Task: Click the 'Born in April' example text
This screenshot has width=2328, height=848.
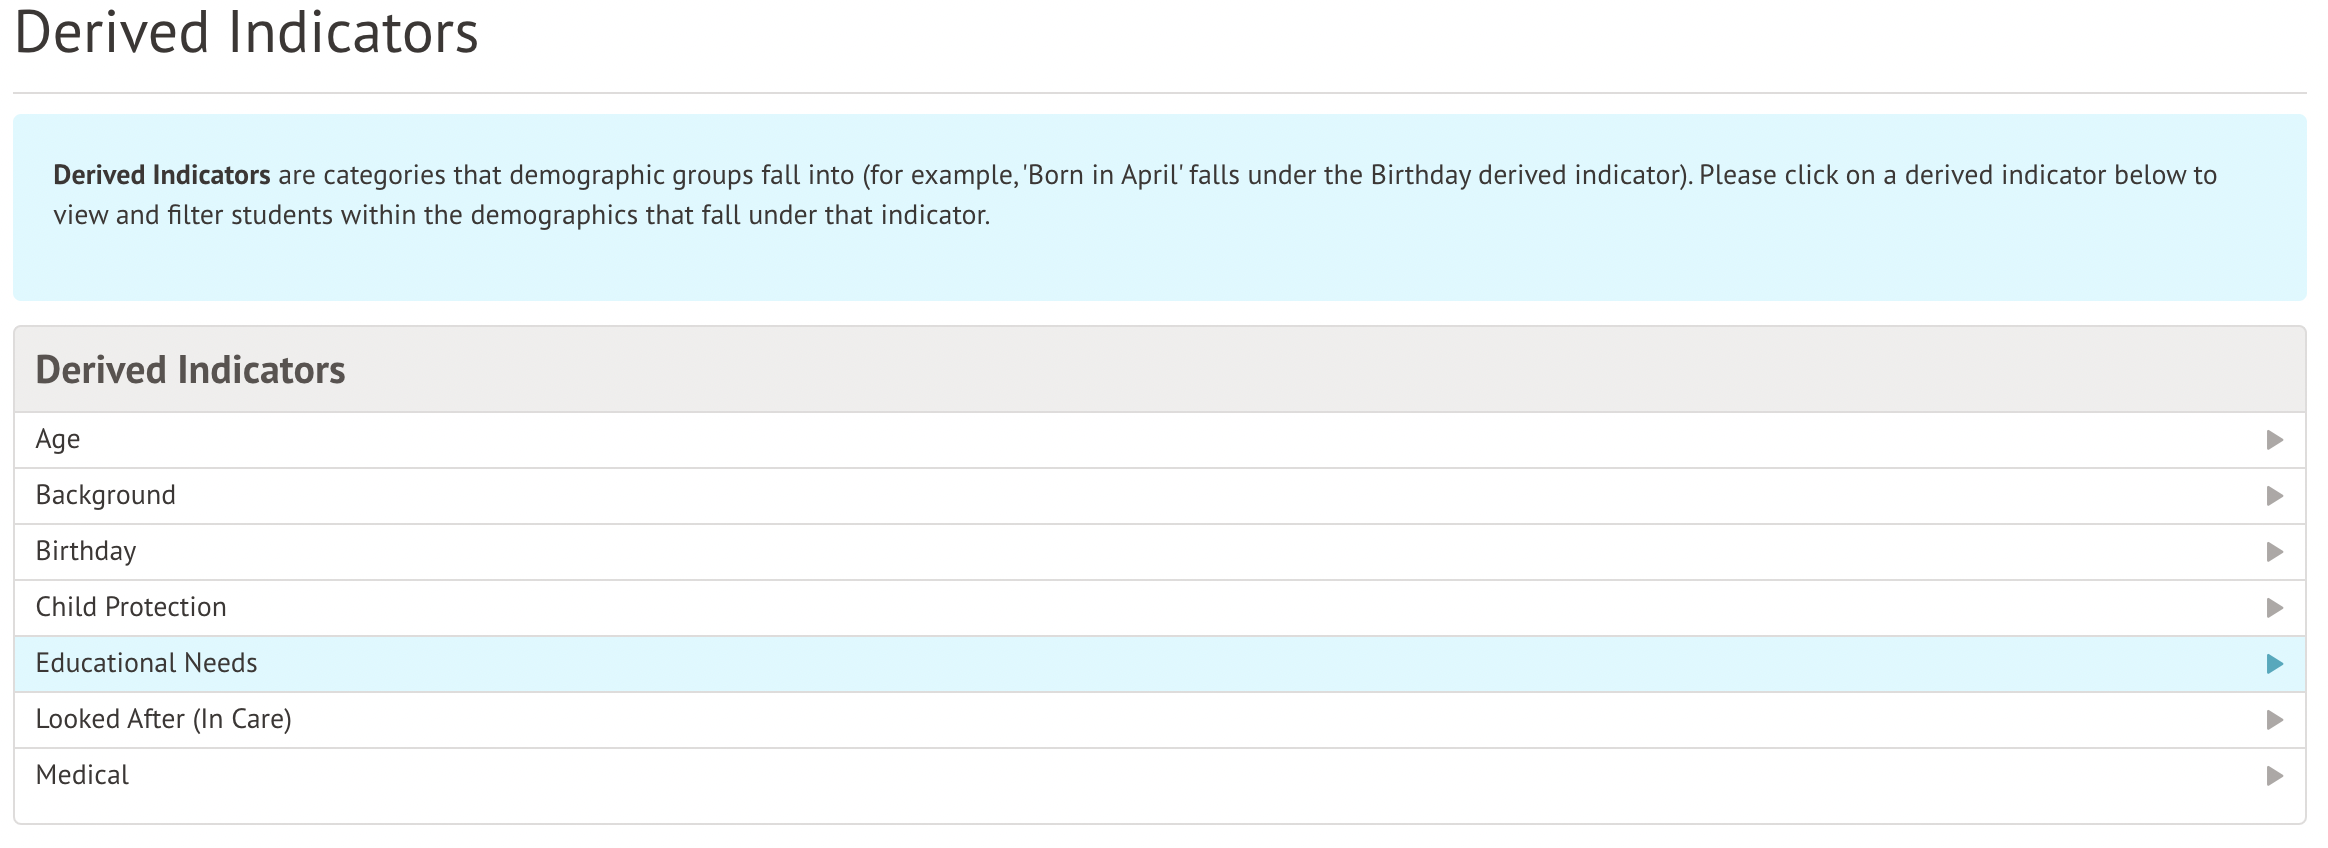Action: click(1103, 175)
